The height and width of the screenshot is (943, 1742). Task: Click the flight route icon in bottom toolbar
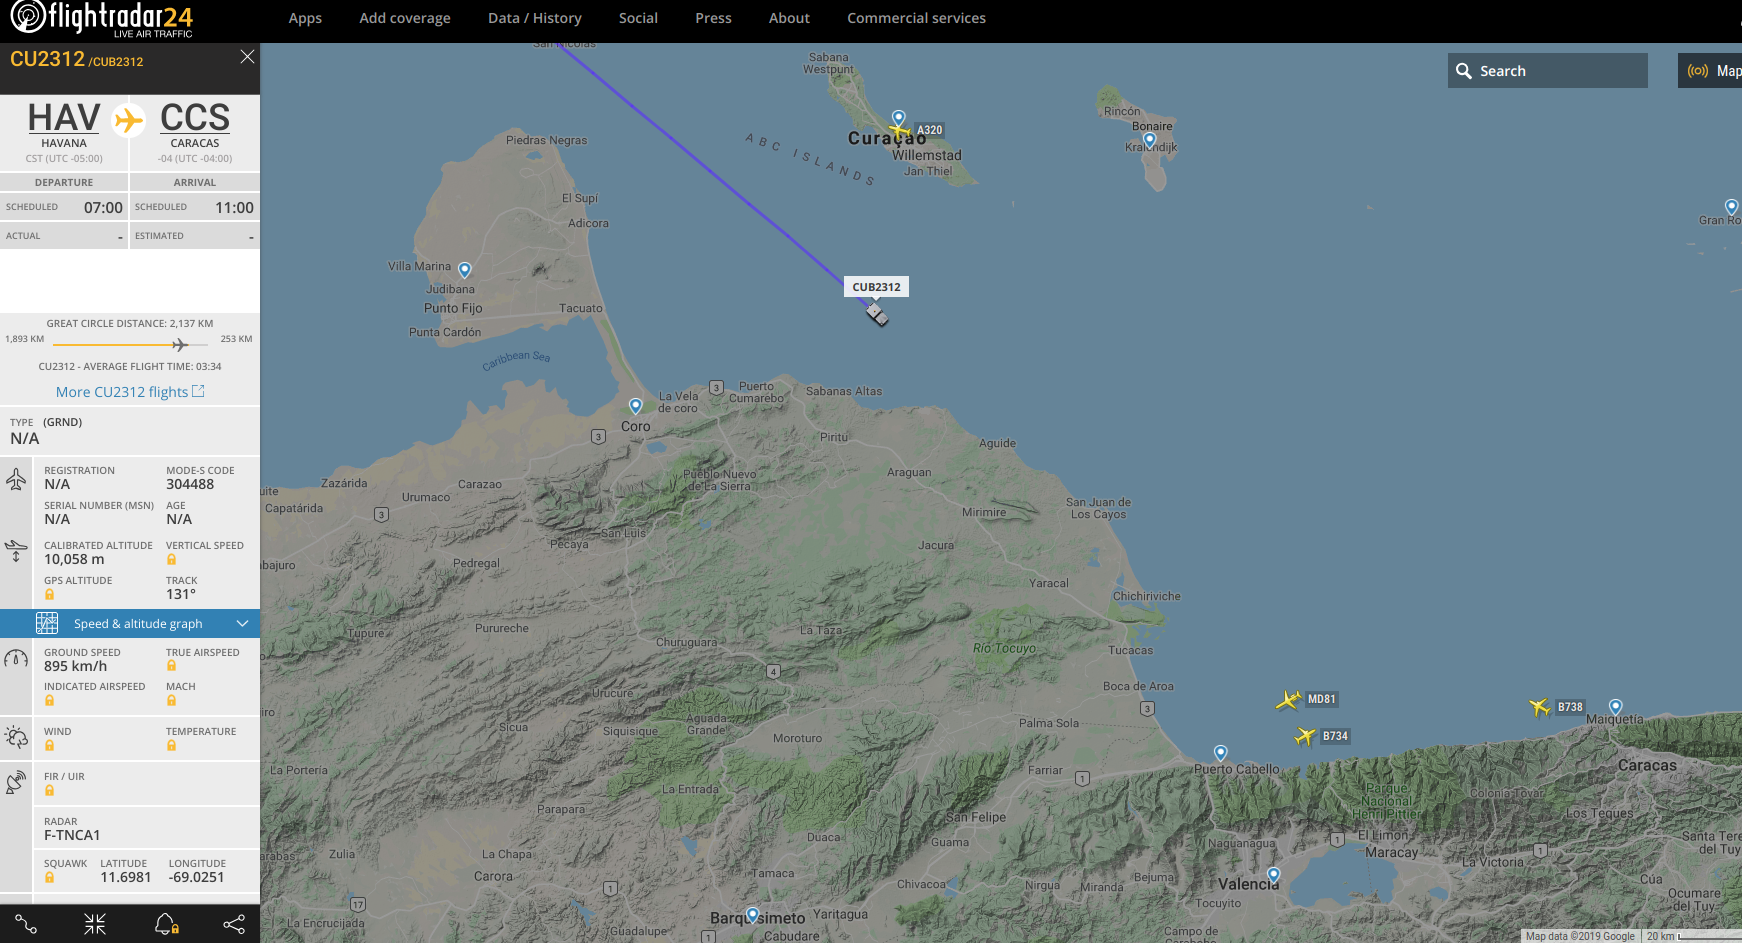pyautogui.click(x=26, y=925)
